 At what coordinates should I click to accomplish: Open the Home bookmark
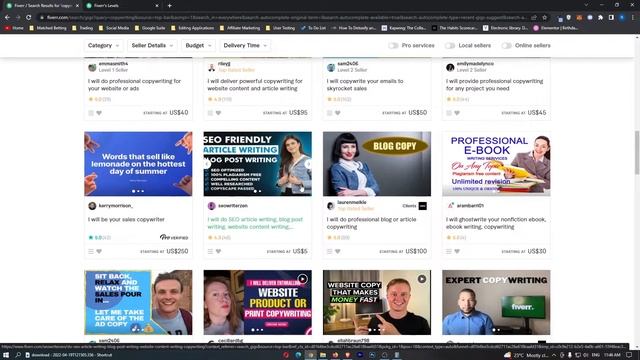pos(14,28)
